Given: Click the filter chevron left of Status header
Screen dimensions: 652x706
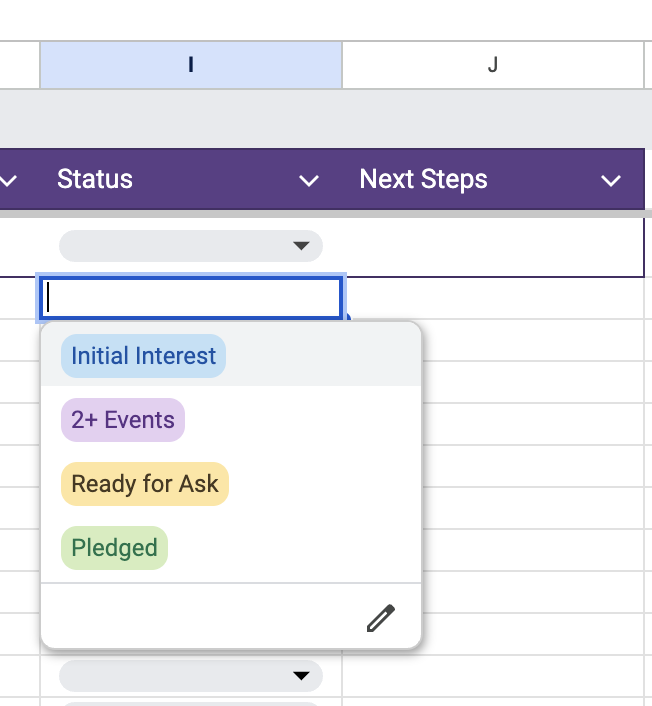Looking at the screenshot, I should coord(11,180).
